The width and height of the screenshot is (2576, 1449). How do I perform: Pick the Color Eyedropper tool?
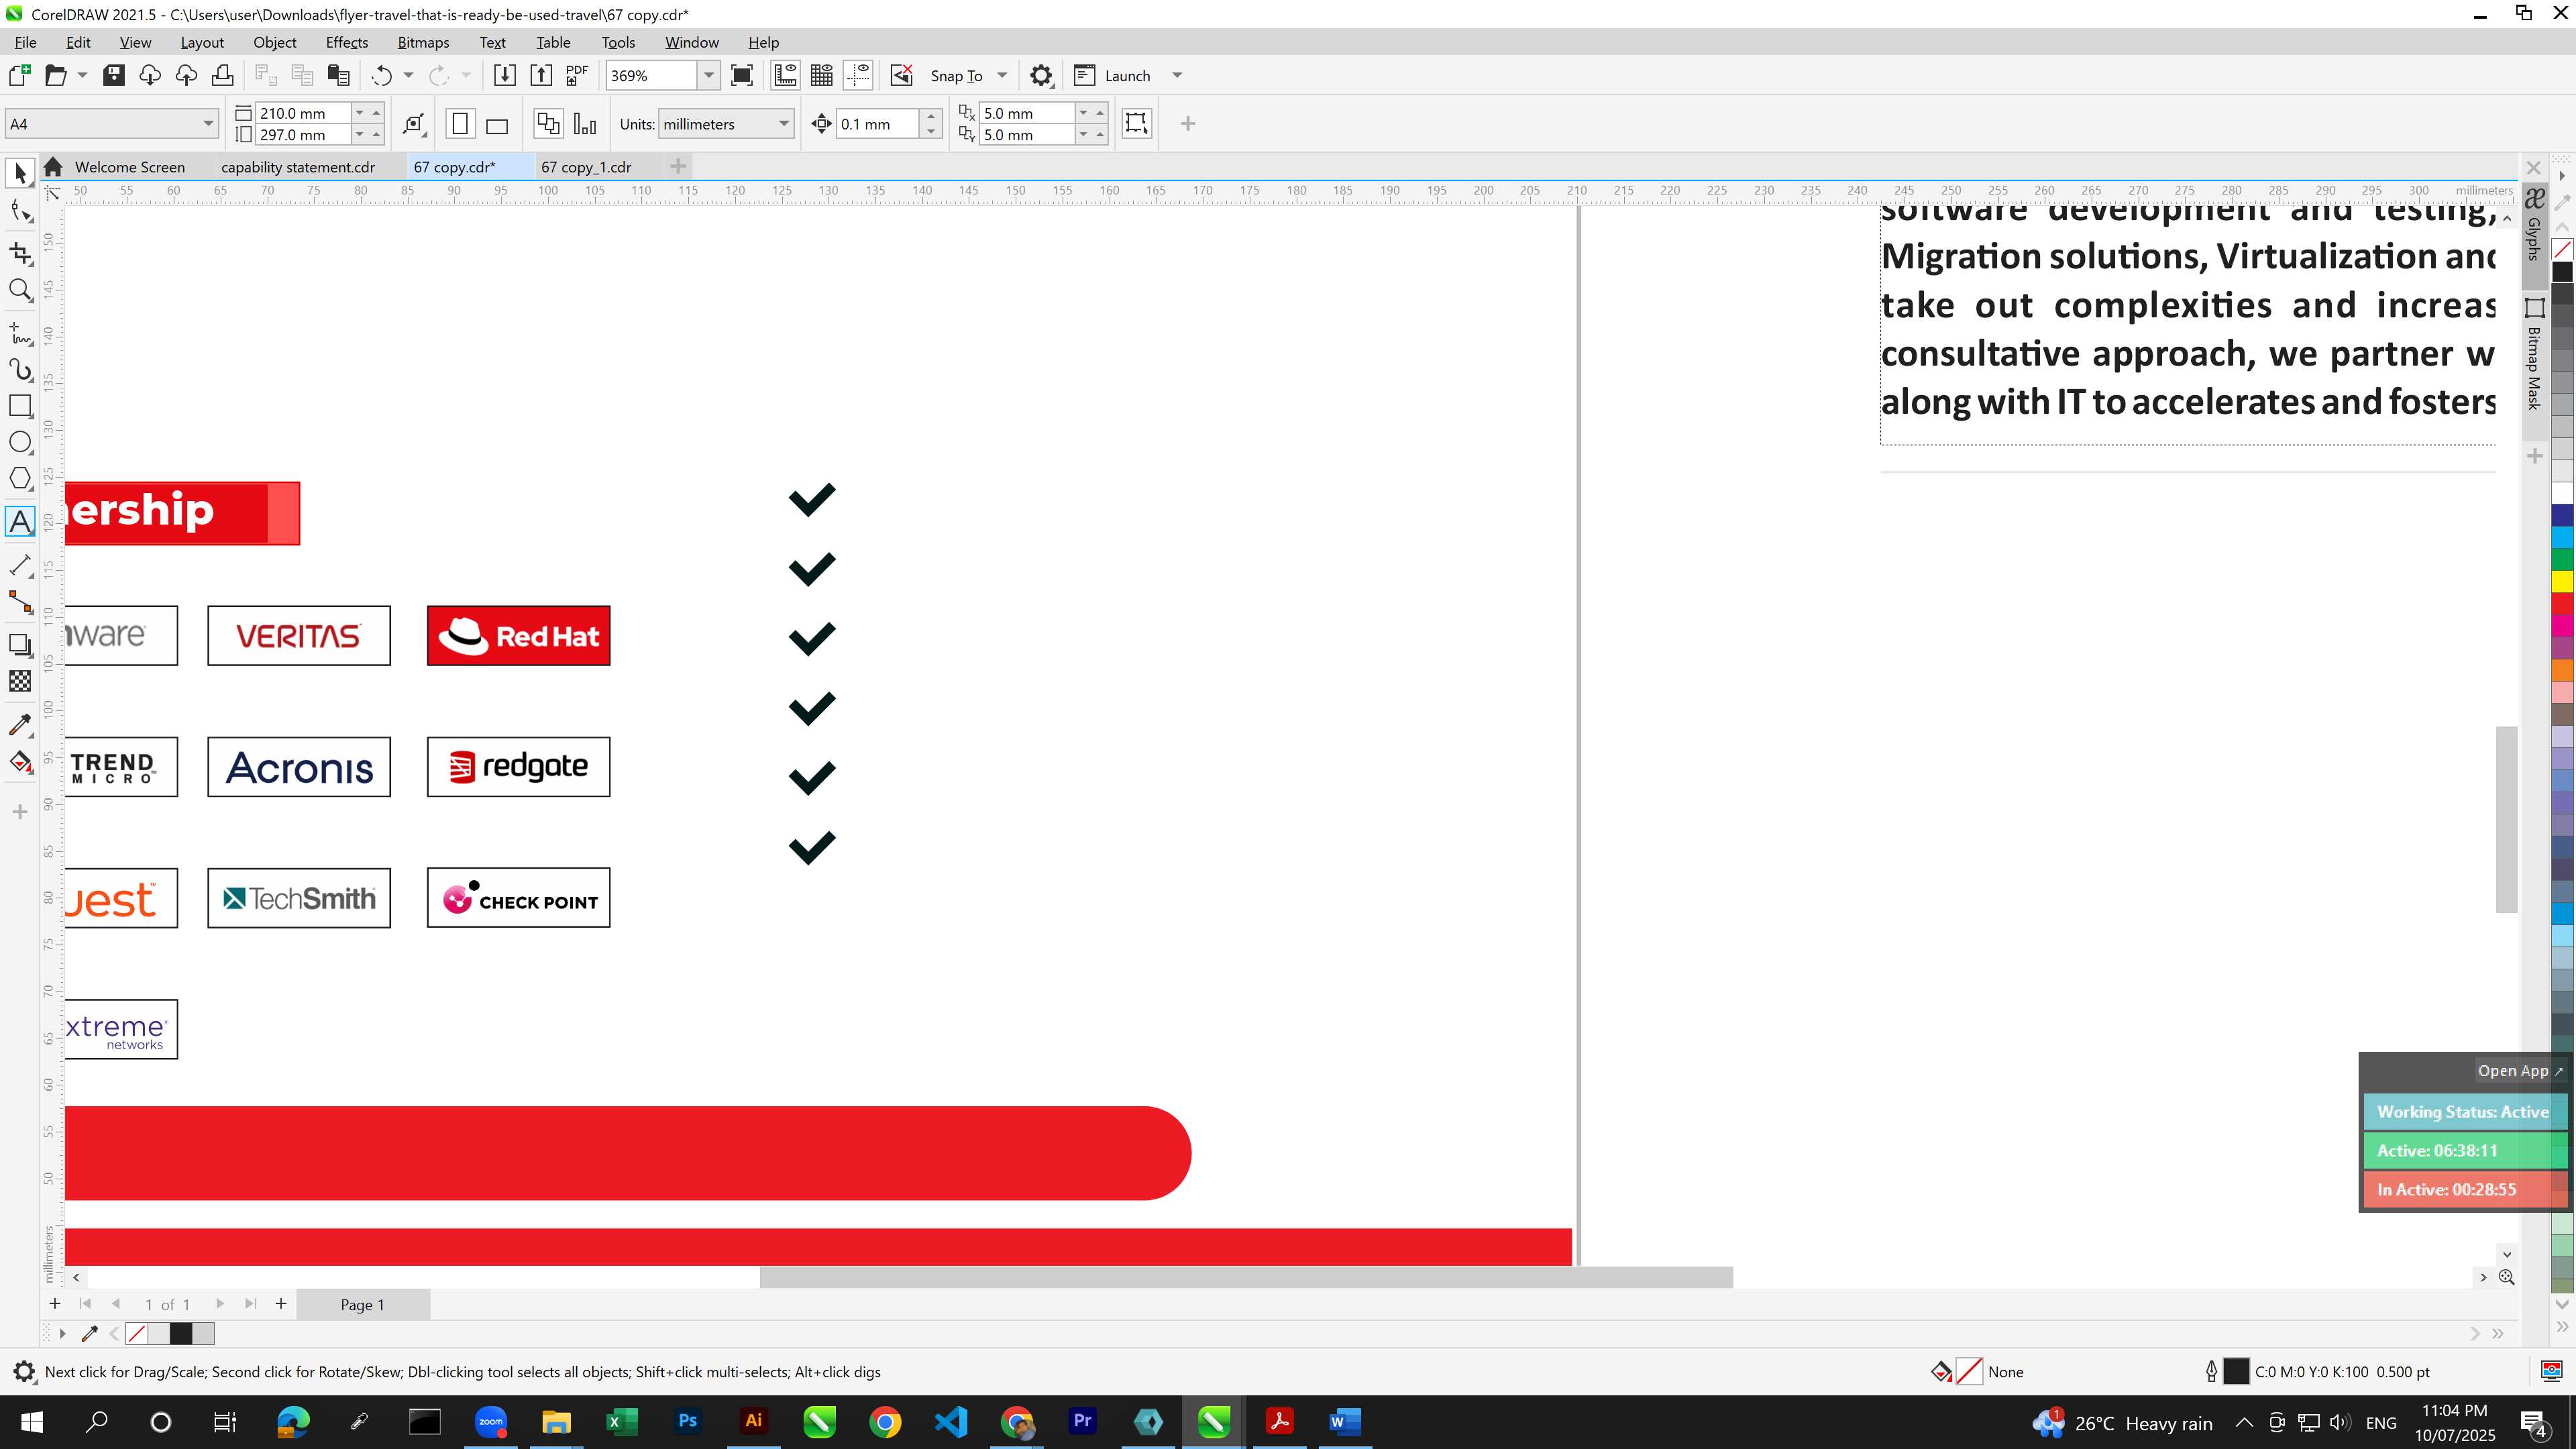click(20, 725)
